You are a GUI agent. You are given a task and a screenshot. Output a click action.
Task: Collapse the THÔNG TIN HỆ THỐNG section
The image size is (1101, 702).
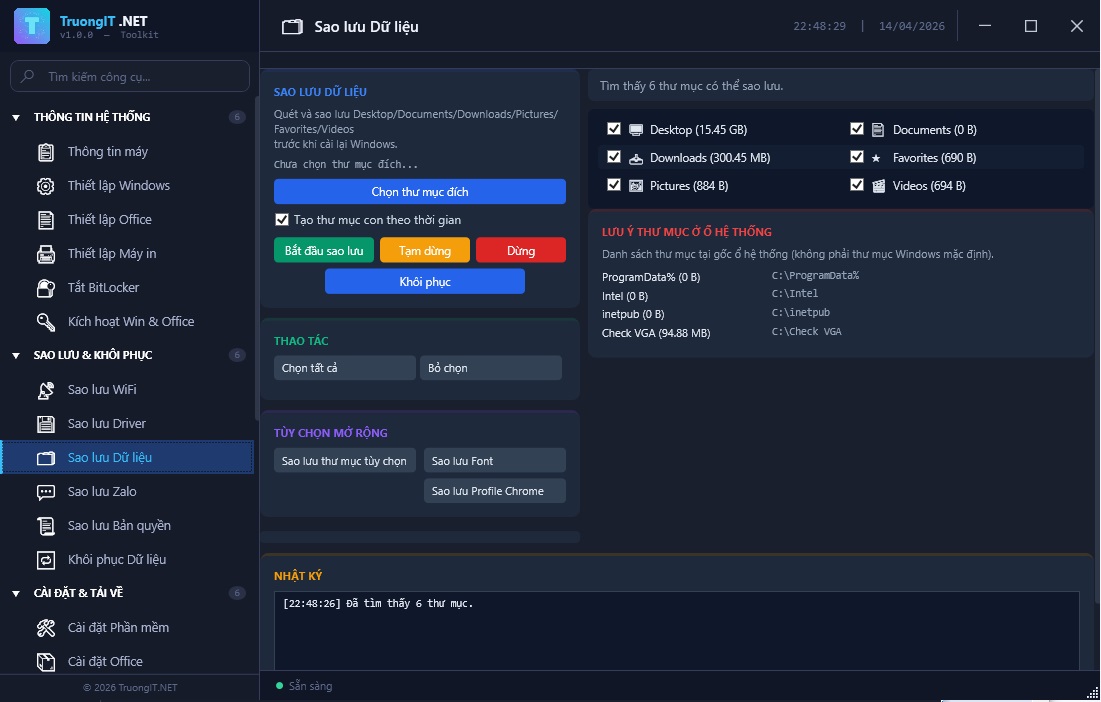click(x=16, y=118)
